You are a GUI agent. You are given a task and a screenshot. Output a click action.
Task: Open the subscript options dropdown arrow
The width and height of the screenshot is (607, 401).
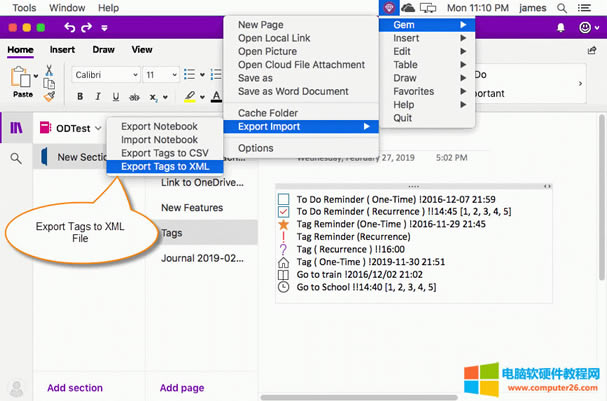[165, 97]
